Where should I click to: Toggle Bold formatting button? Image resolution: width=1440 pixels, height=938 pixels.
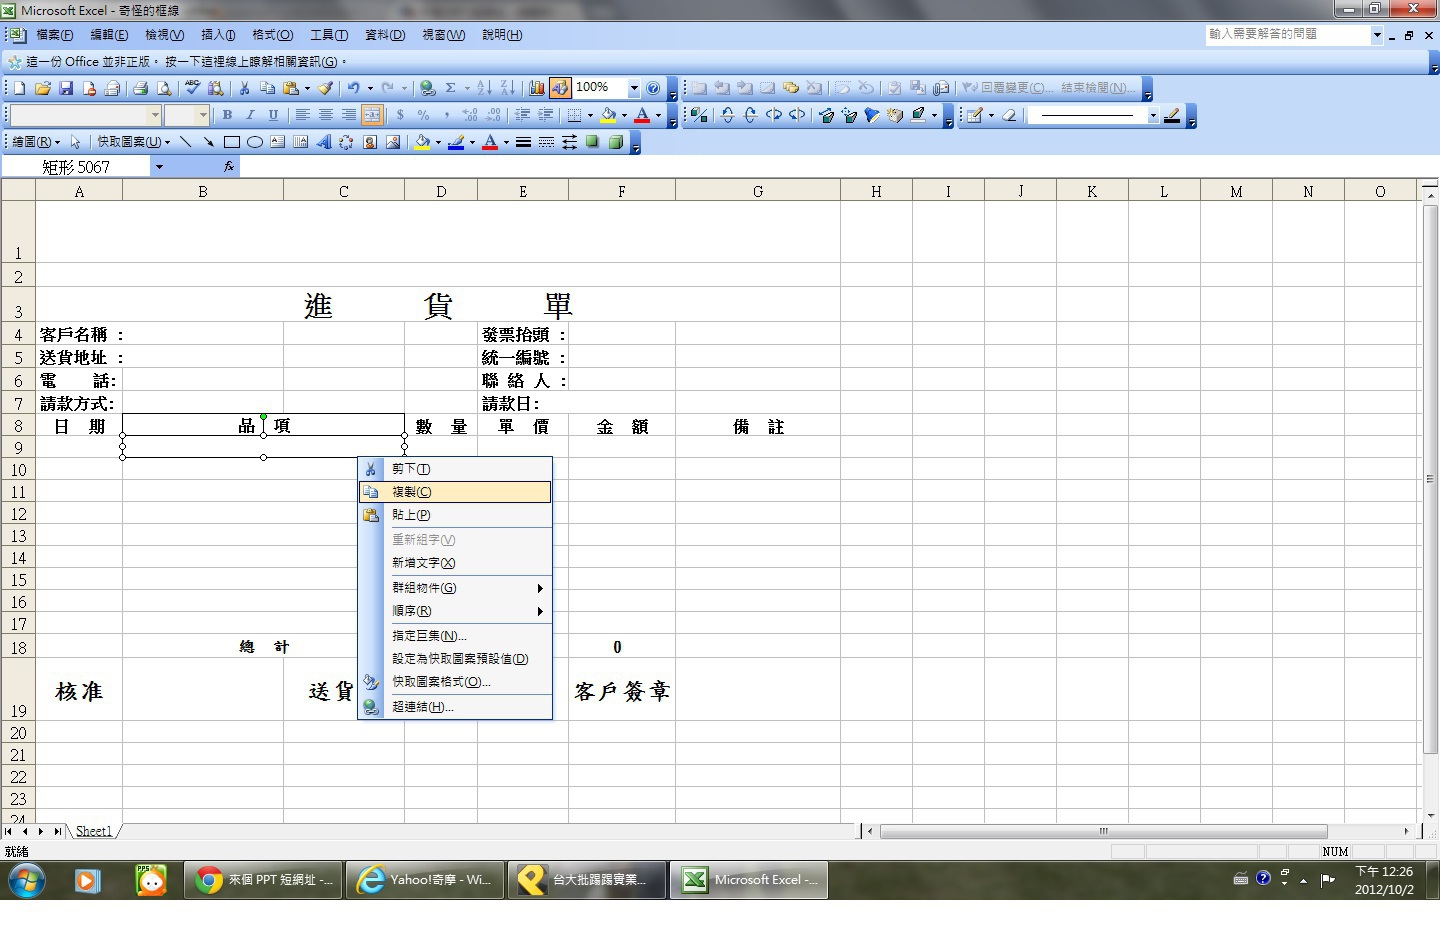(x=227, y=115)
